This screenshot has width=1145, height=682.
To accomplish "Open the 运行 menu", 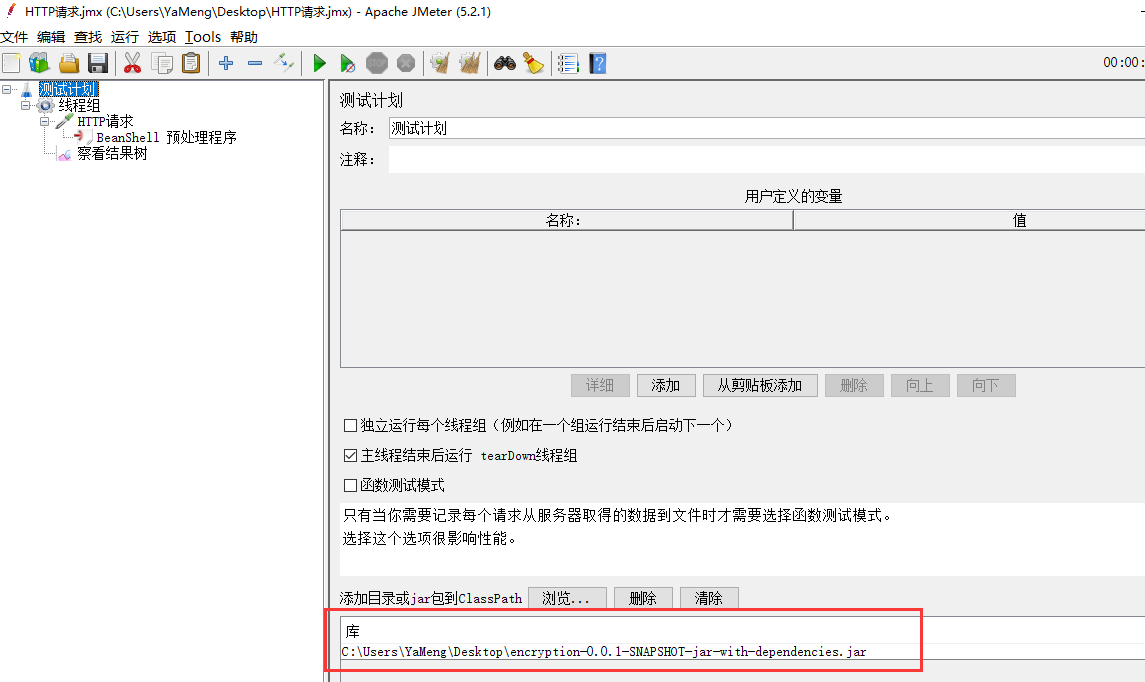I will pyautogui.click(x=125, y=37).
